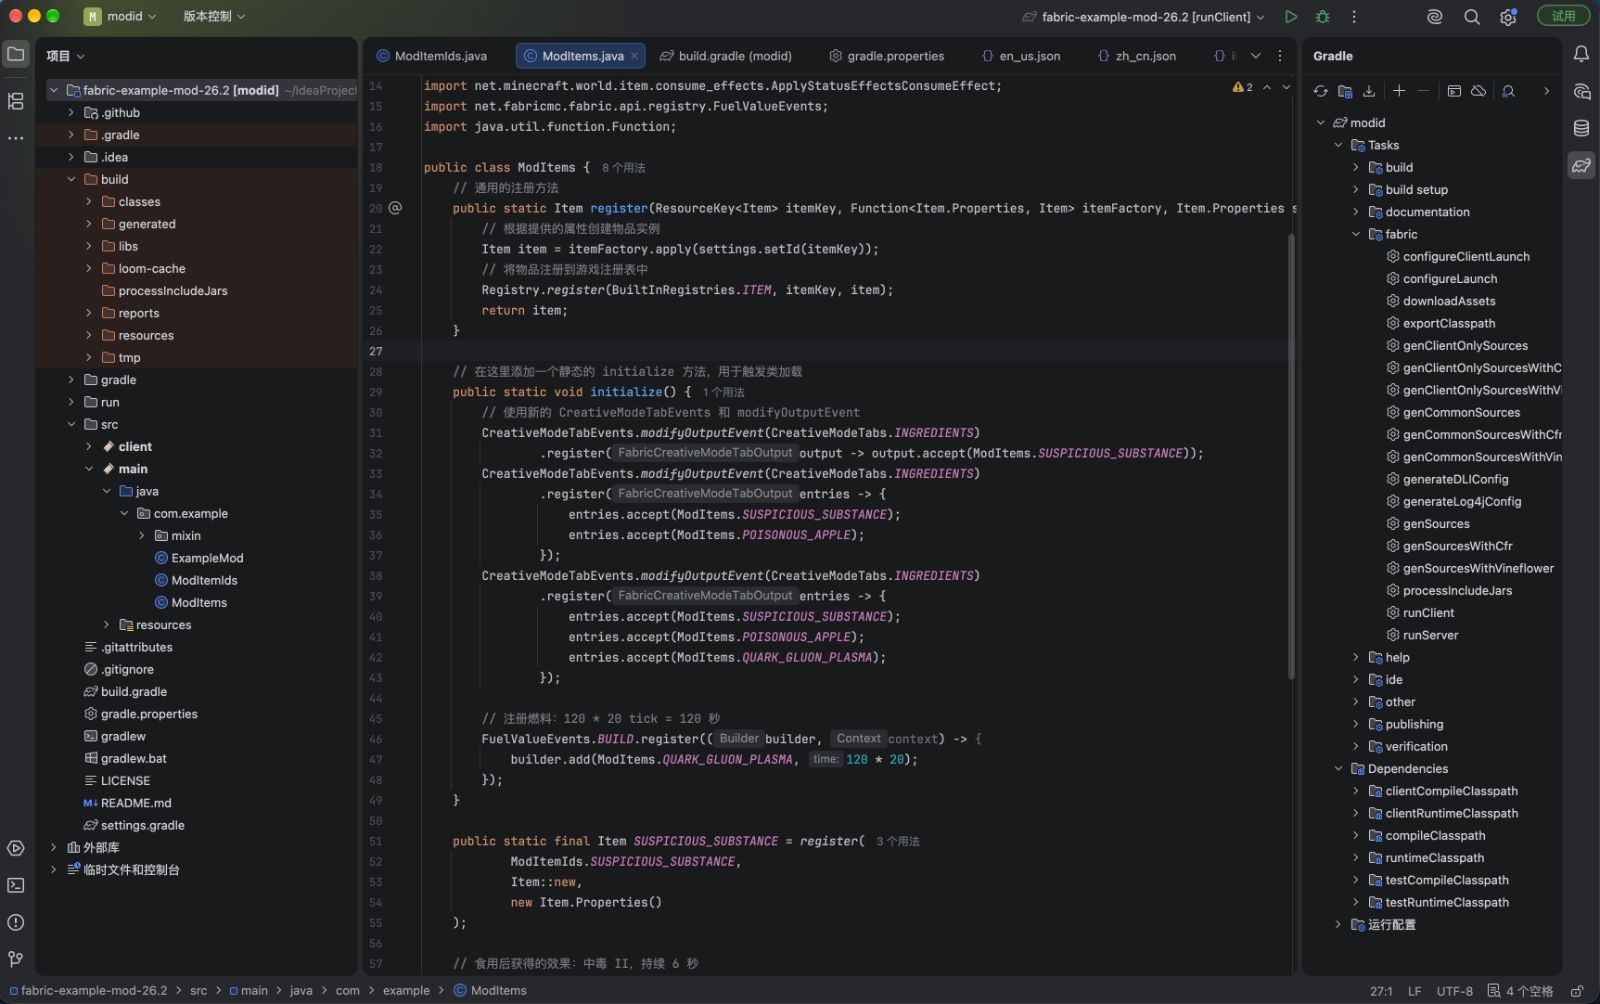The image size is (1600, 1004).
Task: Open the Problems tool window
Action: click(16, 922)
